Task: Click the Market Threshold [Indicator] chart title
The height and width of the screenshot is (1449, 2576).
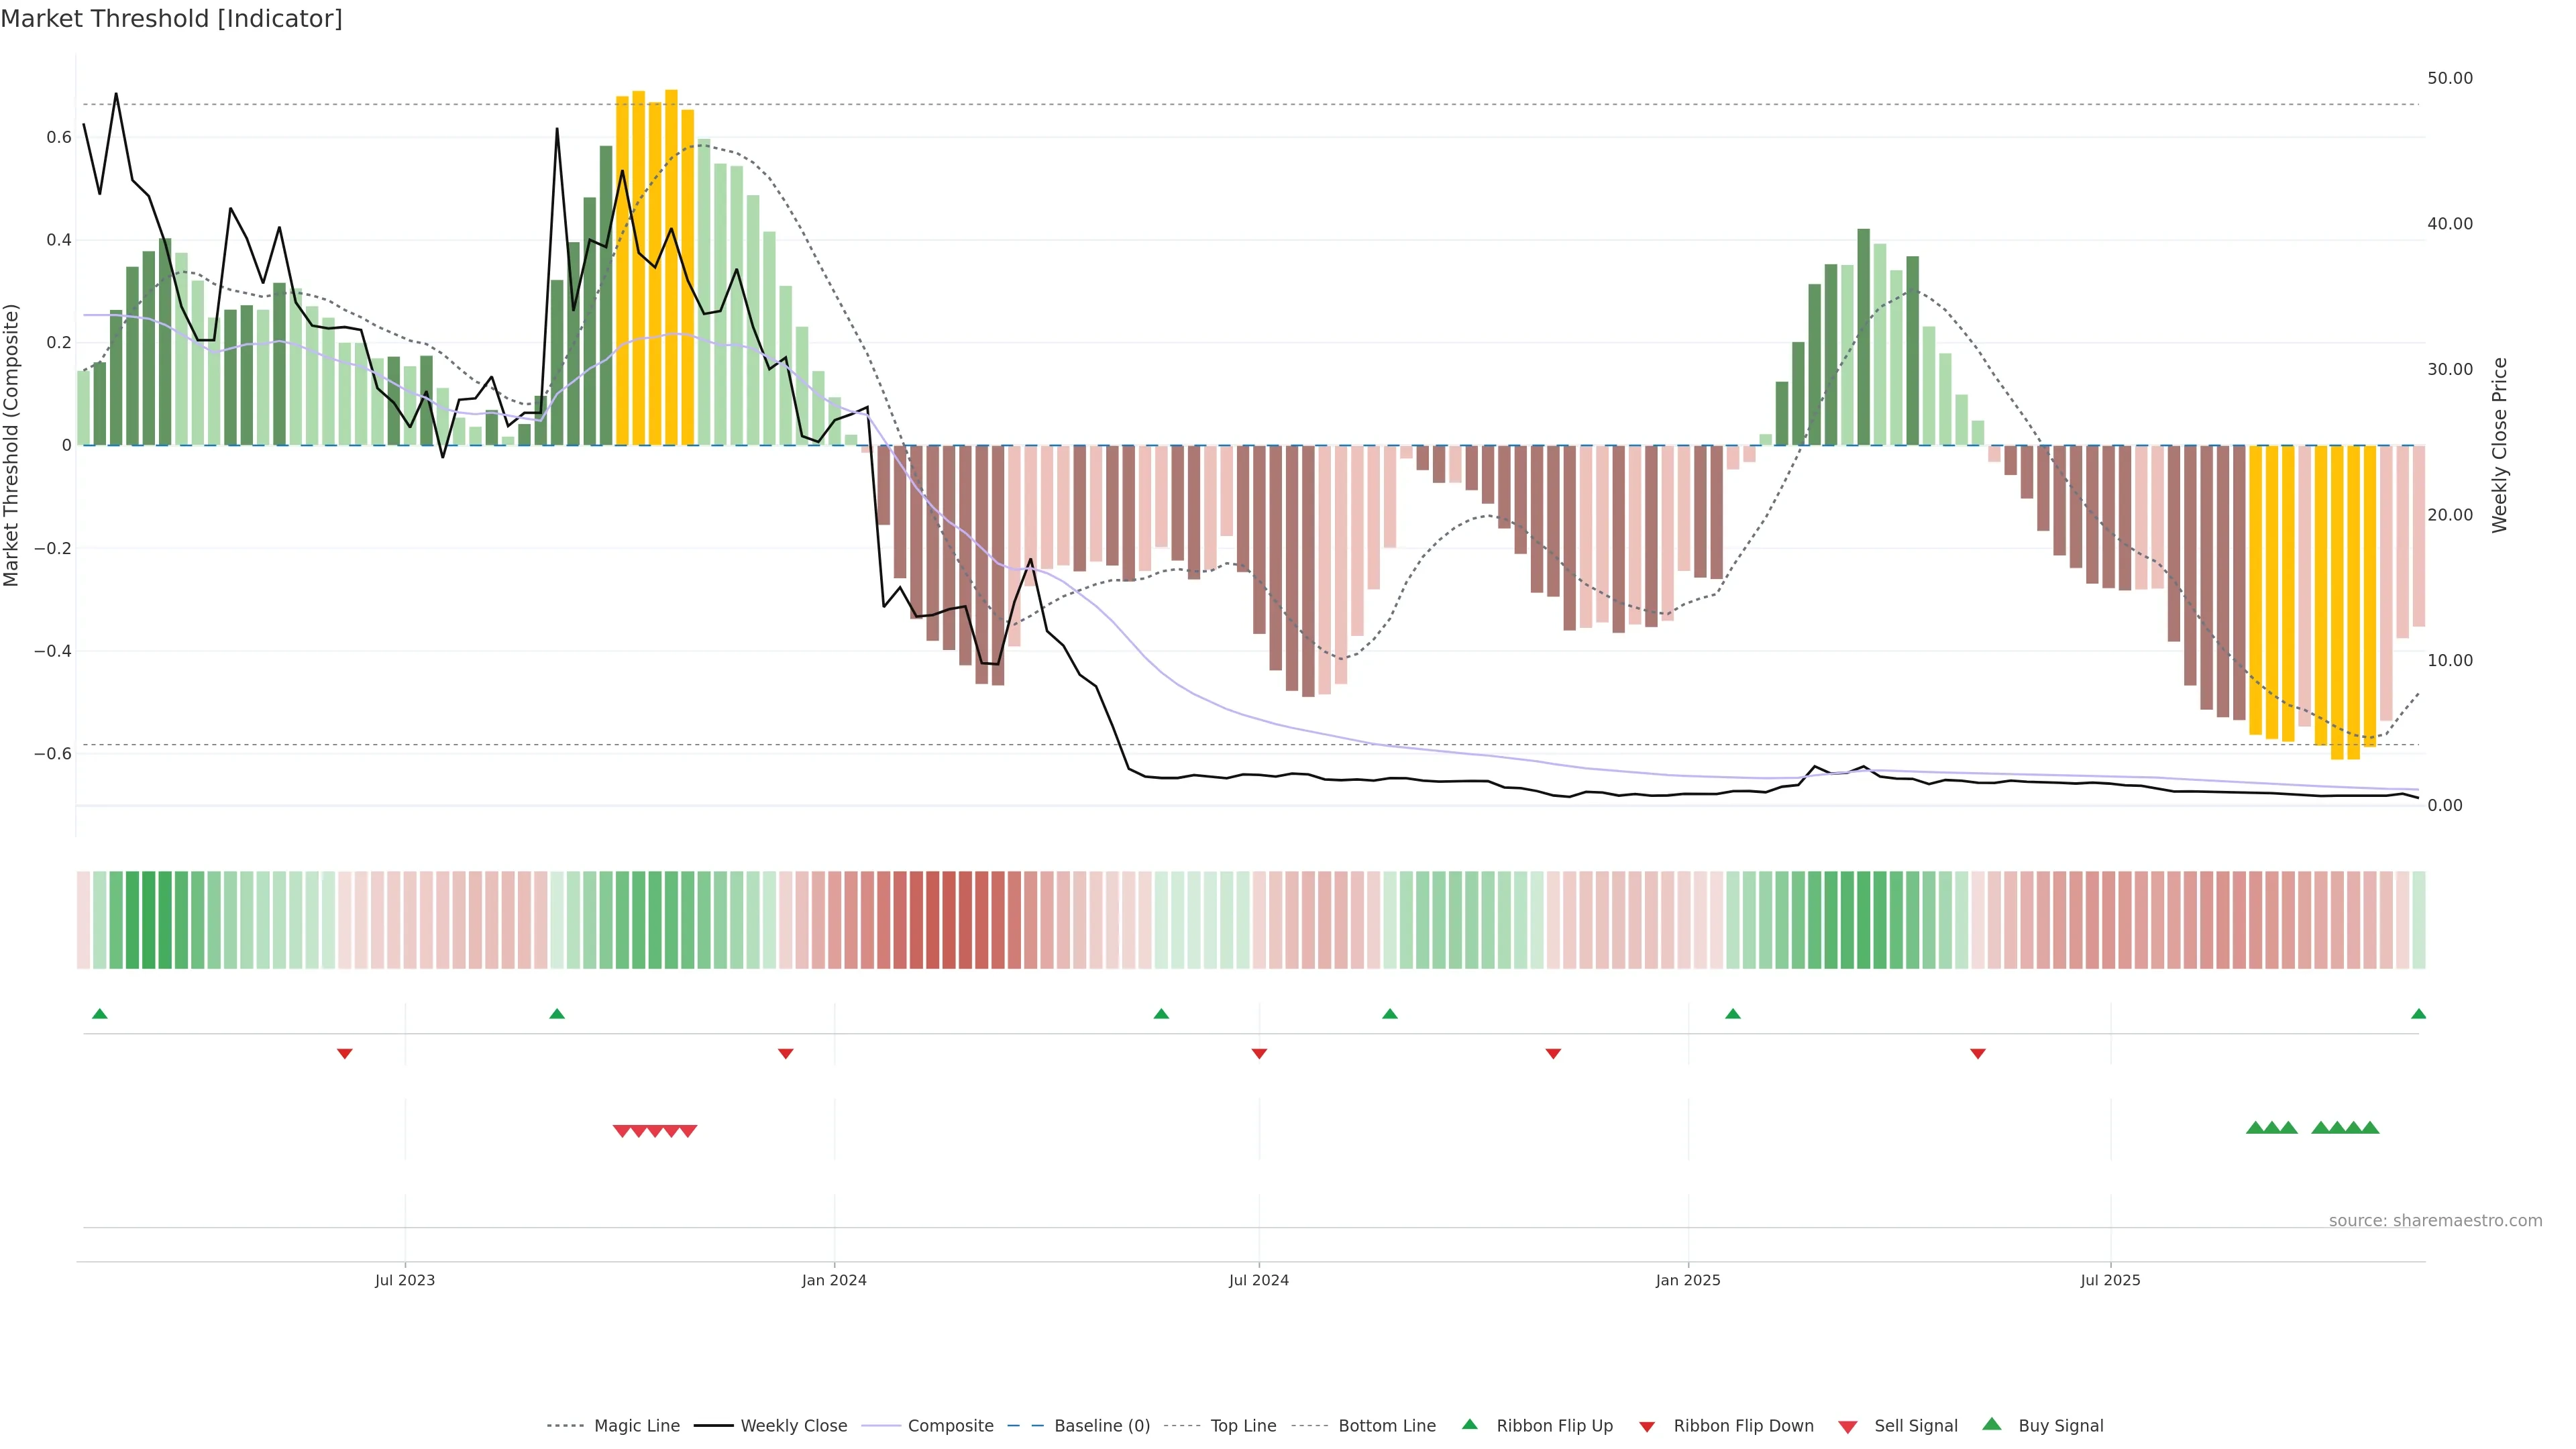Action: (x=171, y=19)
